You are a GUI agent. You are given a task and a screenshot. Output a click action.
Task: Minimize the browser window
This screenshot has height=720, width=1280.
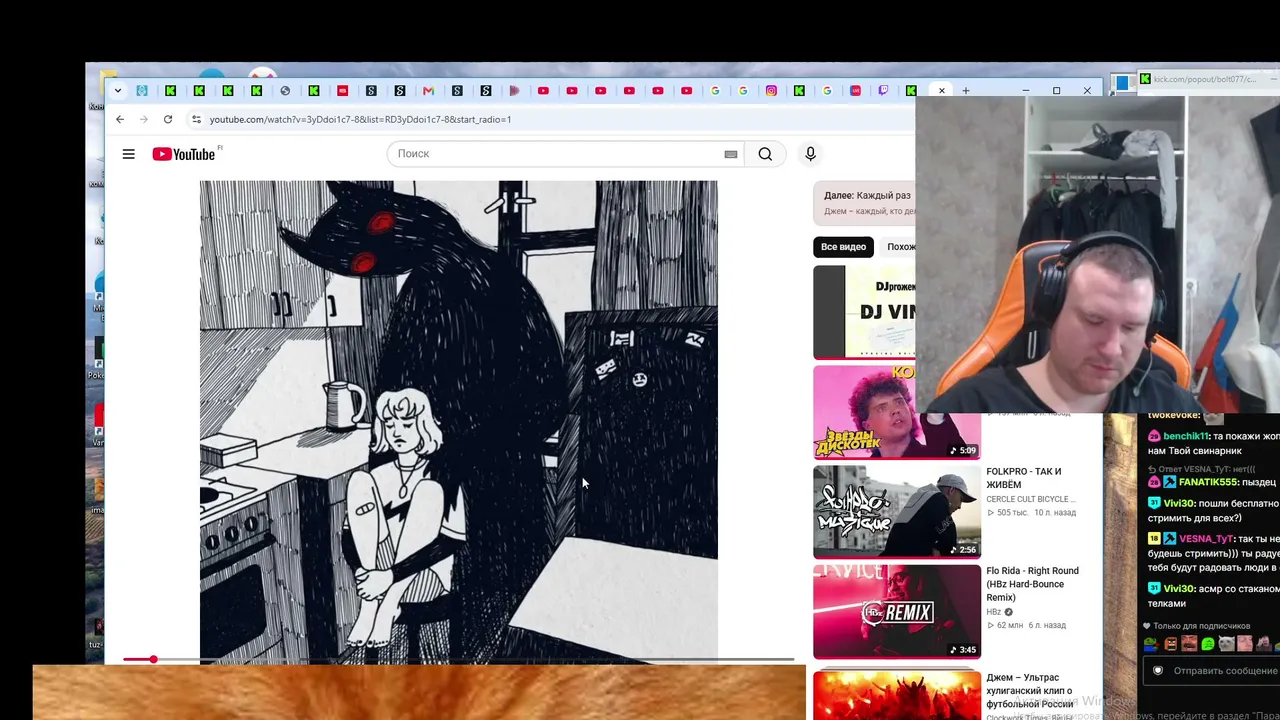point(1025,91)
